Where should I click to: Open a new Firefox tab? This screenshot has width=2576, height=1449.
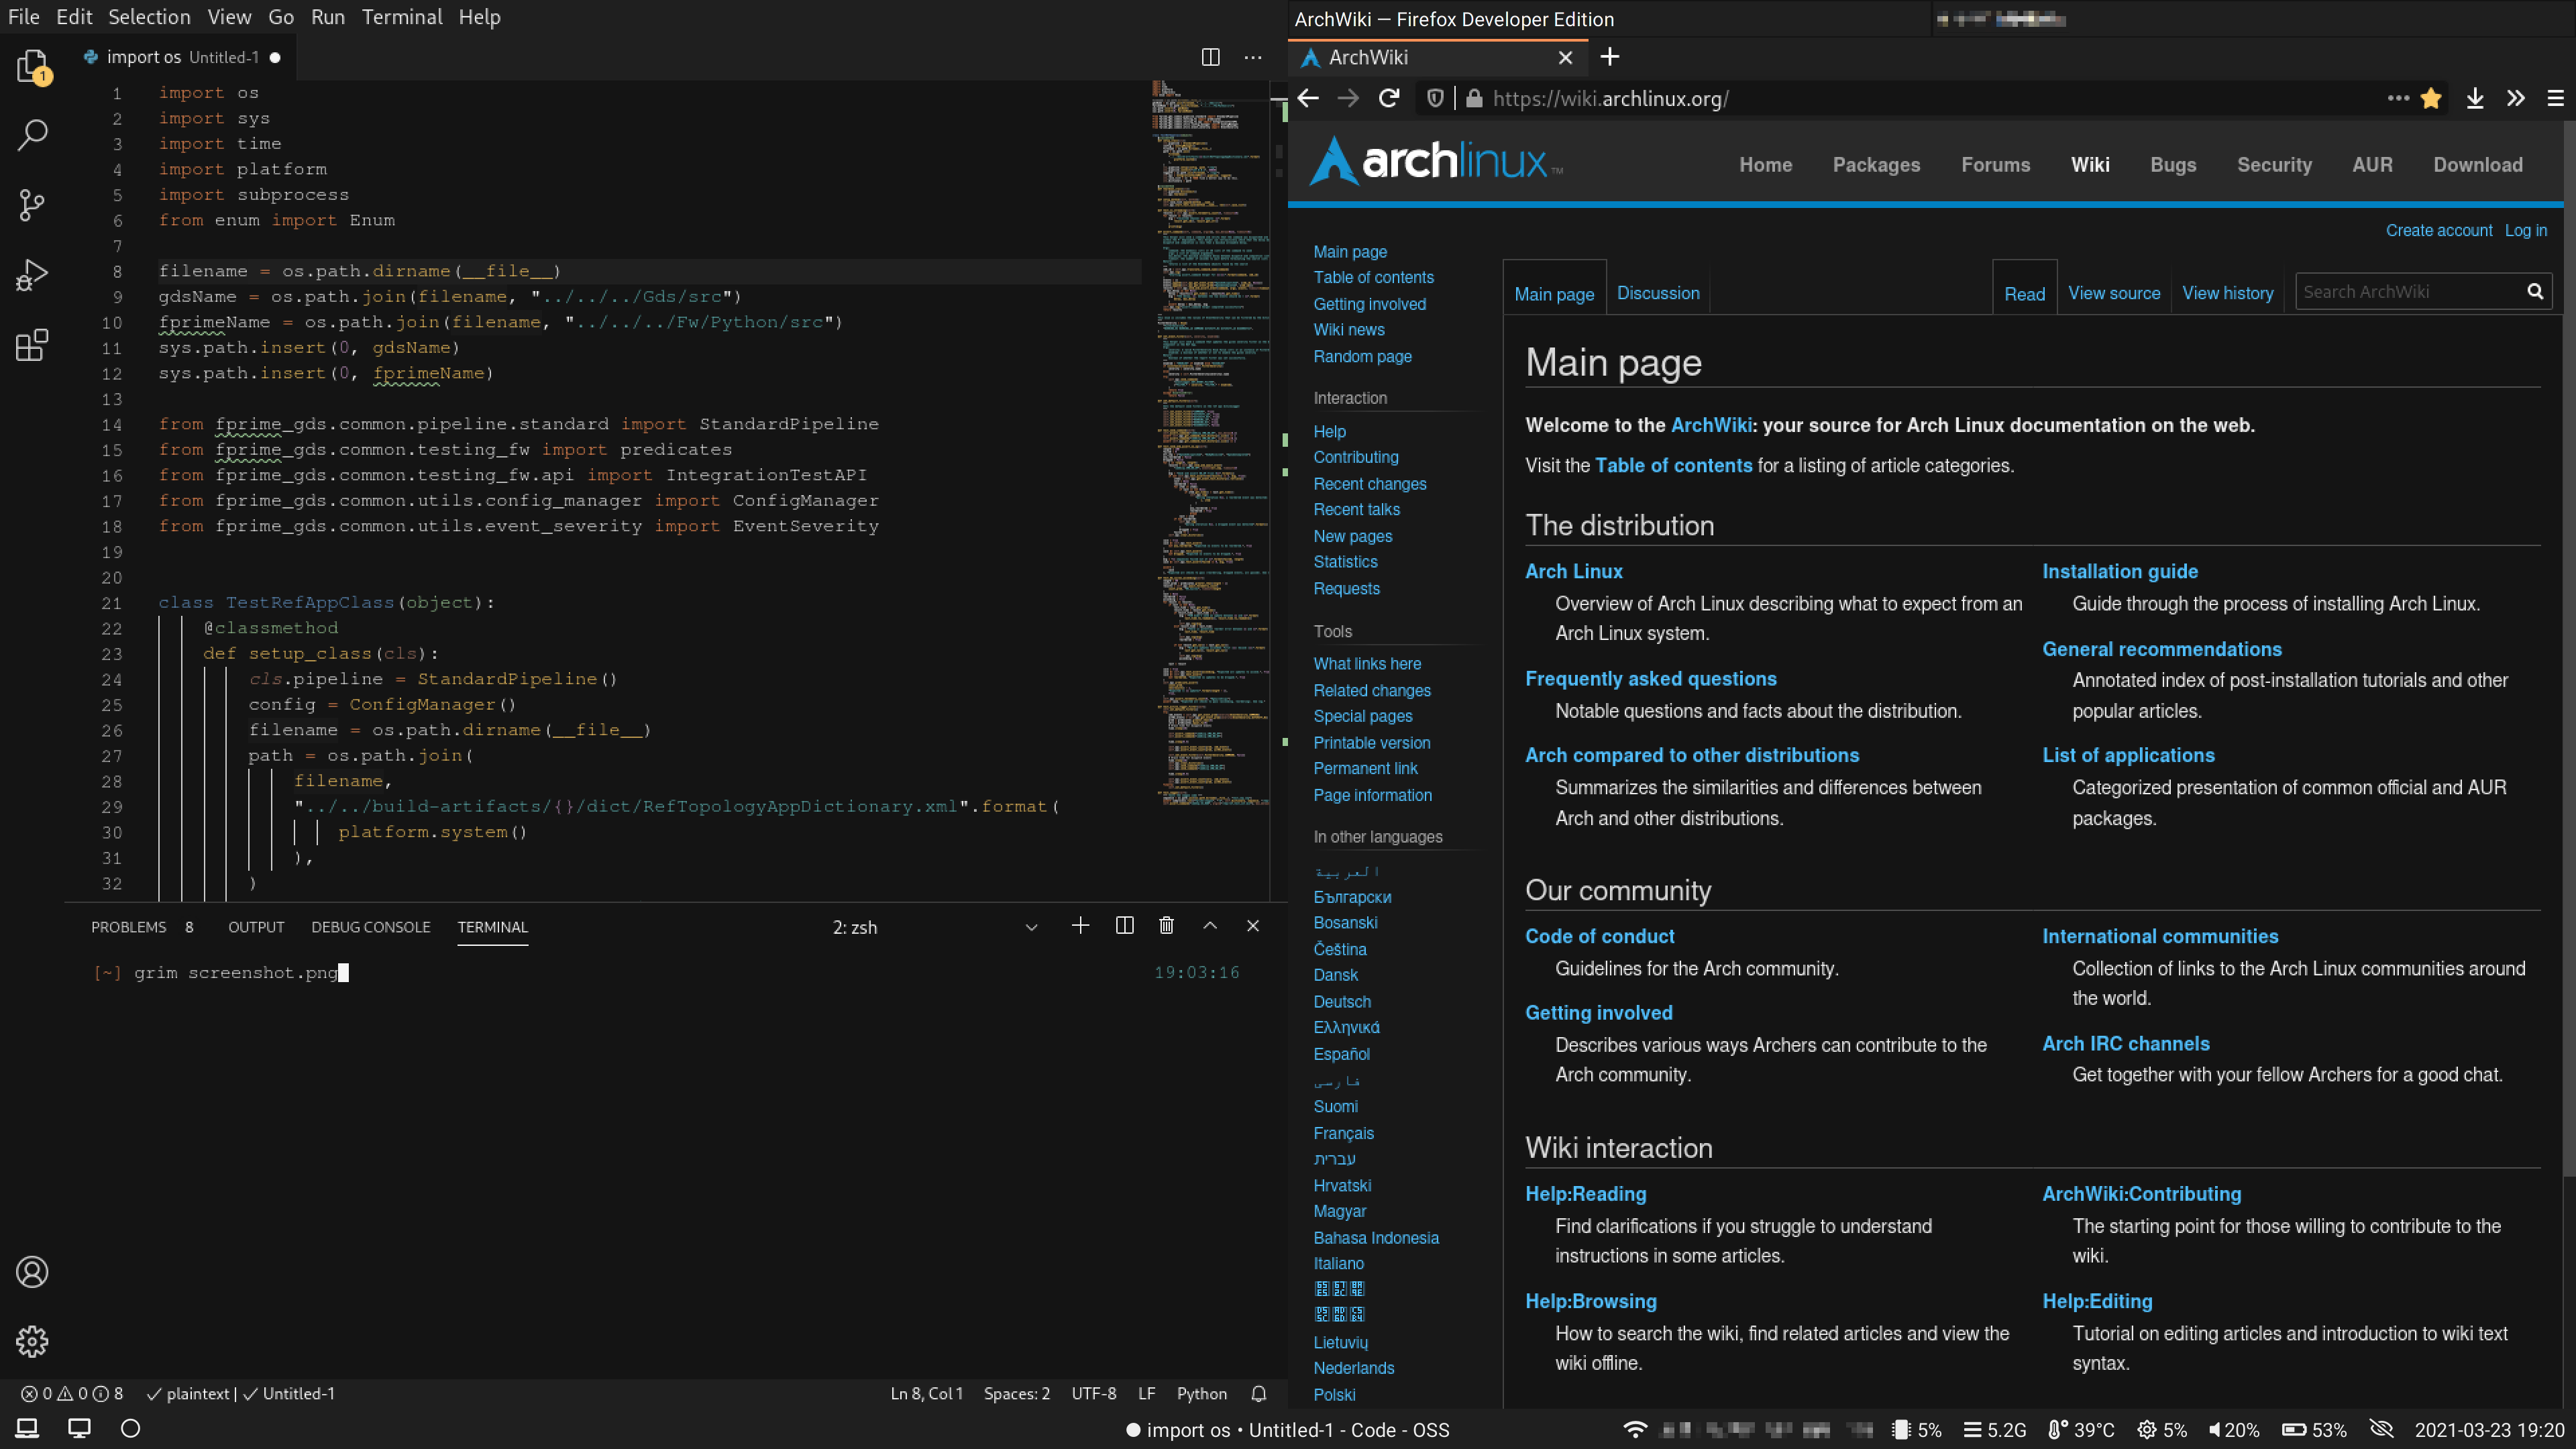[1610, 57]
